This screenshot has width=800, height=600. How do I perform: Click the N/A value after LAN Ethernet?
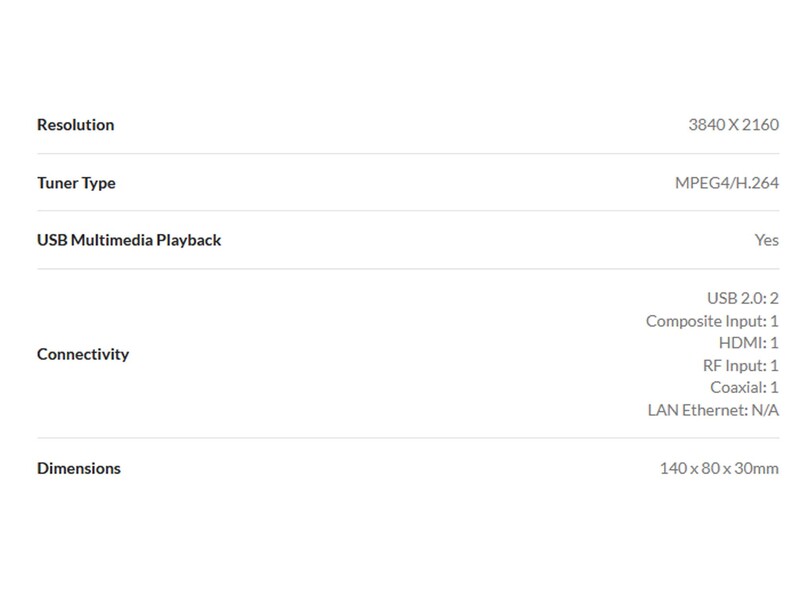[x=764, y=410]
